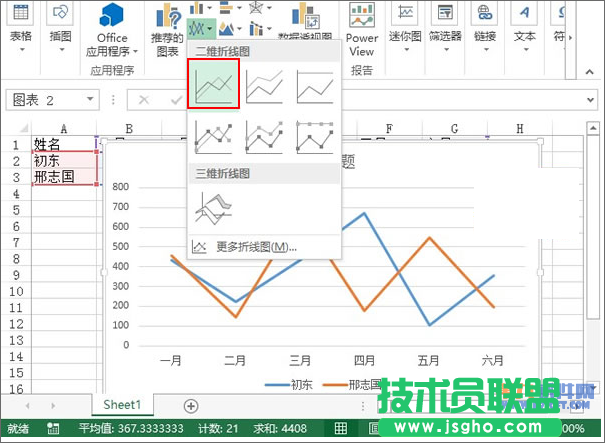Click the Office 应用程序 icon
Screen dimensions: 605x443
[112, 15]
